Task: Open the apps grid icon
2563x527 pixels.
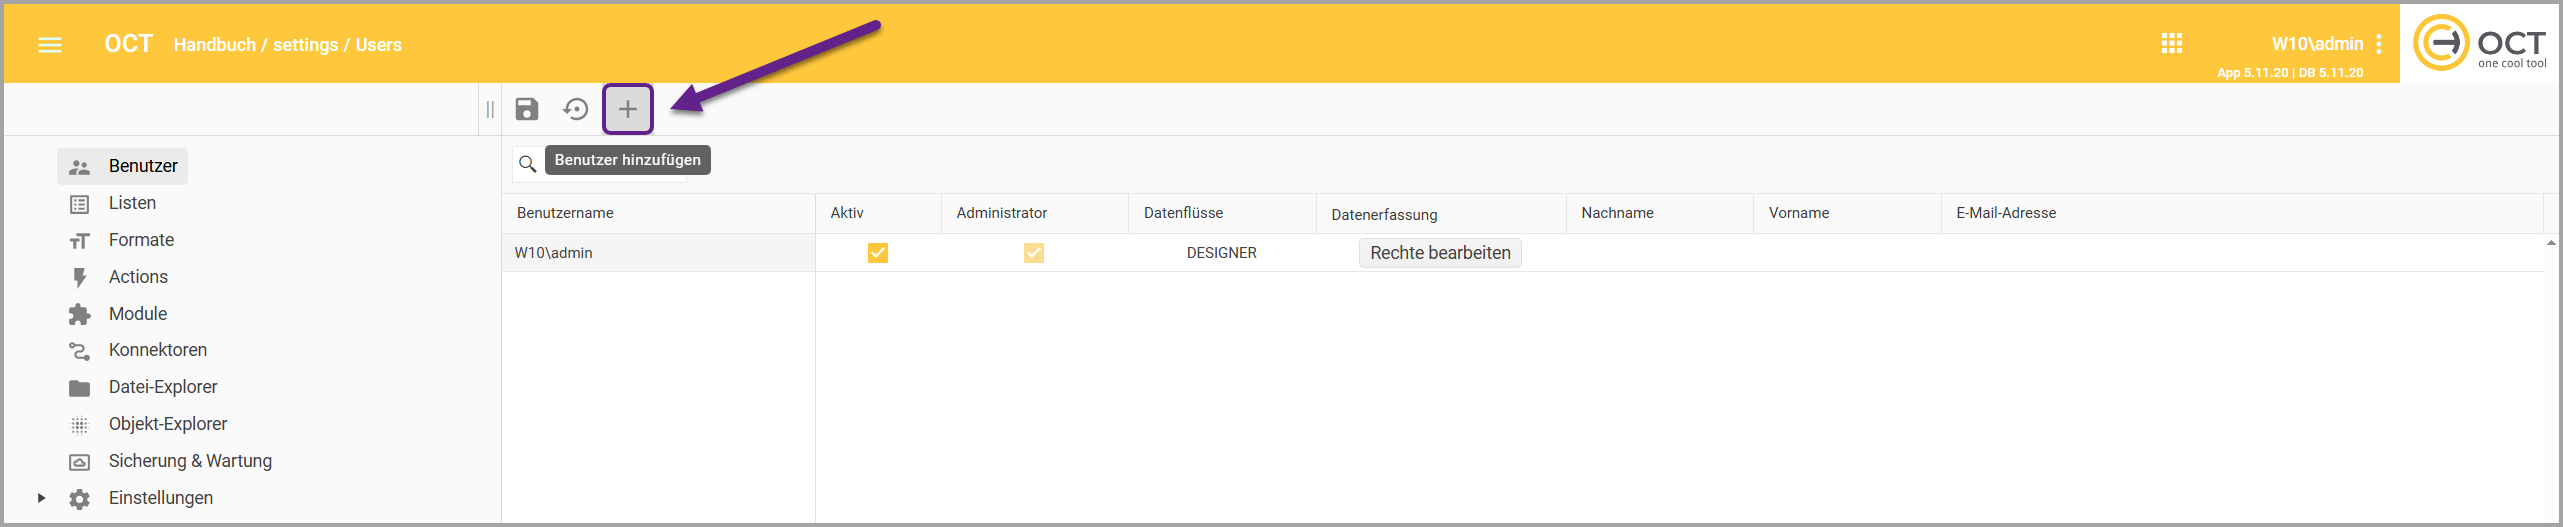Action: [2171, 44]
